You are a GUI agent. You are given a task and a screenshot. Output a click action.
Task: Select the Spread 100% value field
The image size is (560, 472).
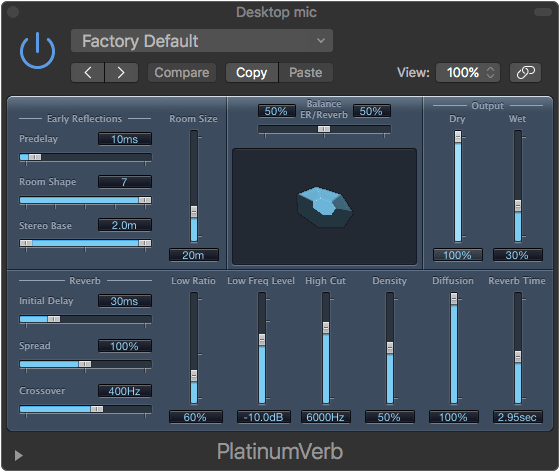click(x=125, y=346)
